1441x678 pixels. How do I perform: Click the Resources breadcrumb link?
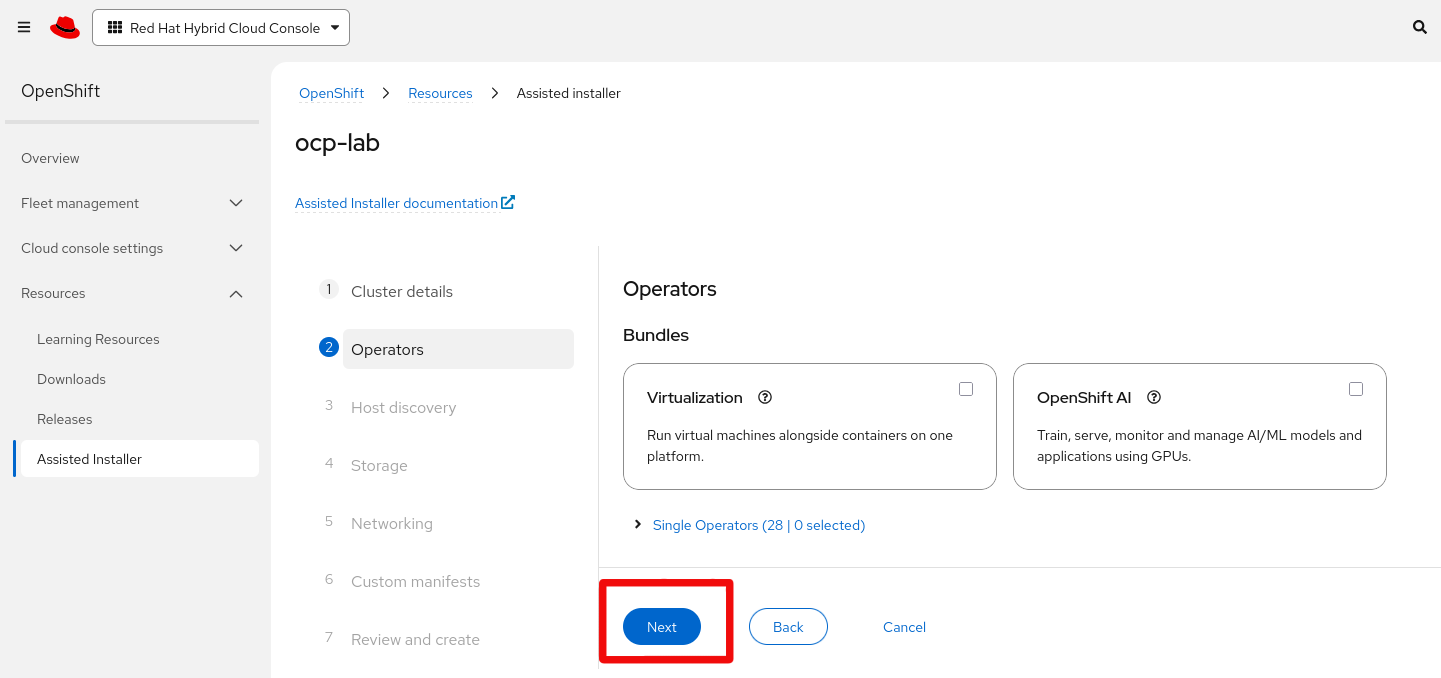(x=440, y=93)
